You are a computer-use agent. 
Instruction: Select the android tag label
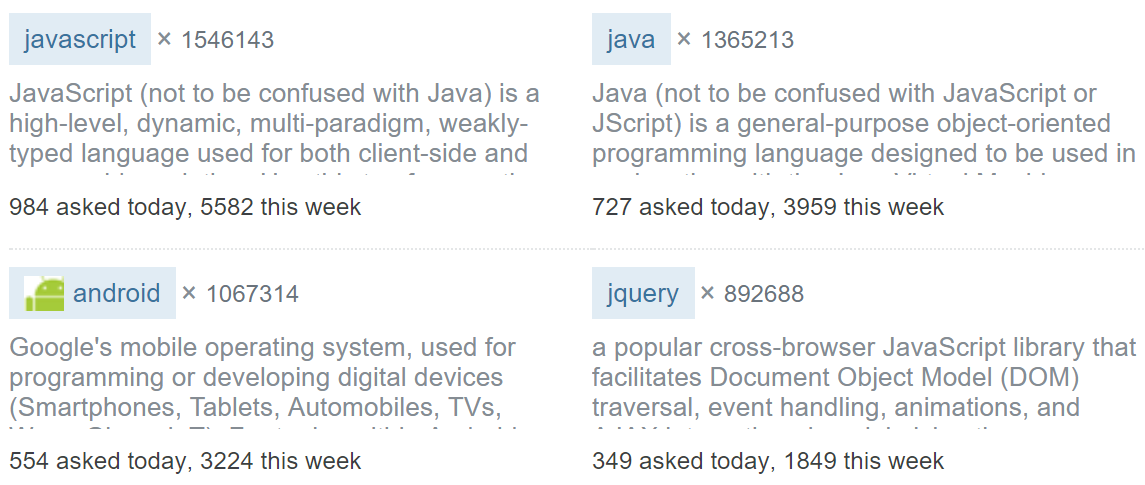pyautogui.click(x=116, y=293)
